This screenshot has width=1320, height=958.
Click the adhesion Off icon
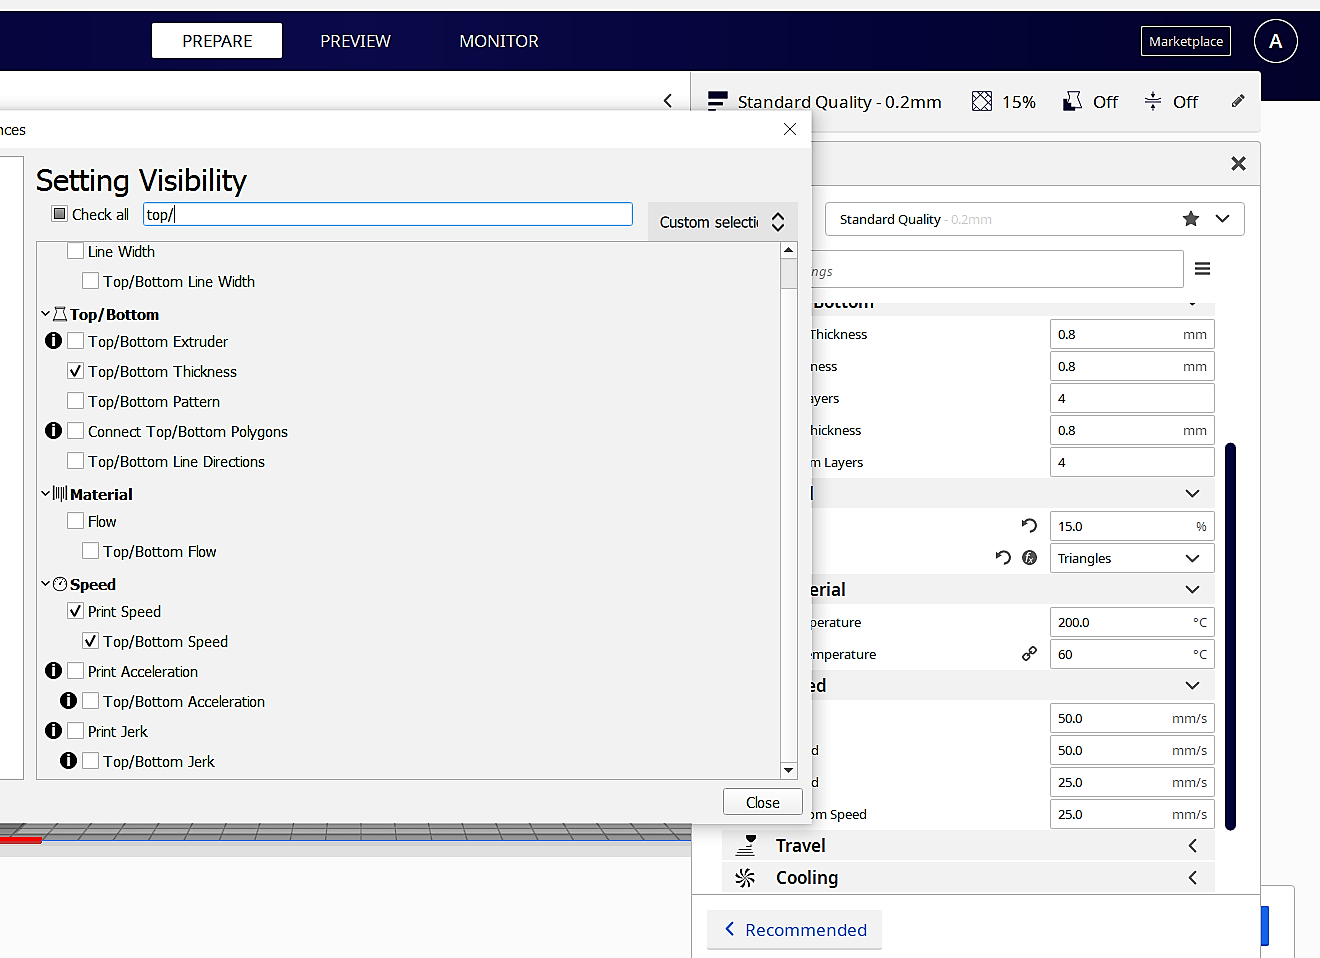click(1153, 101)
